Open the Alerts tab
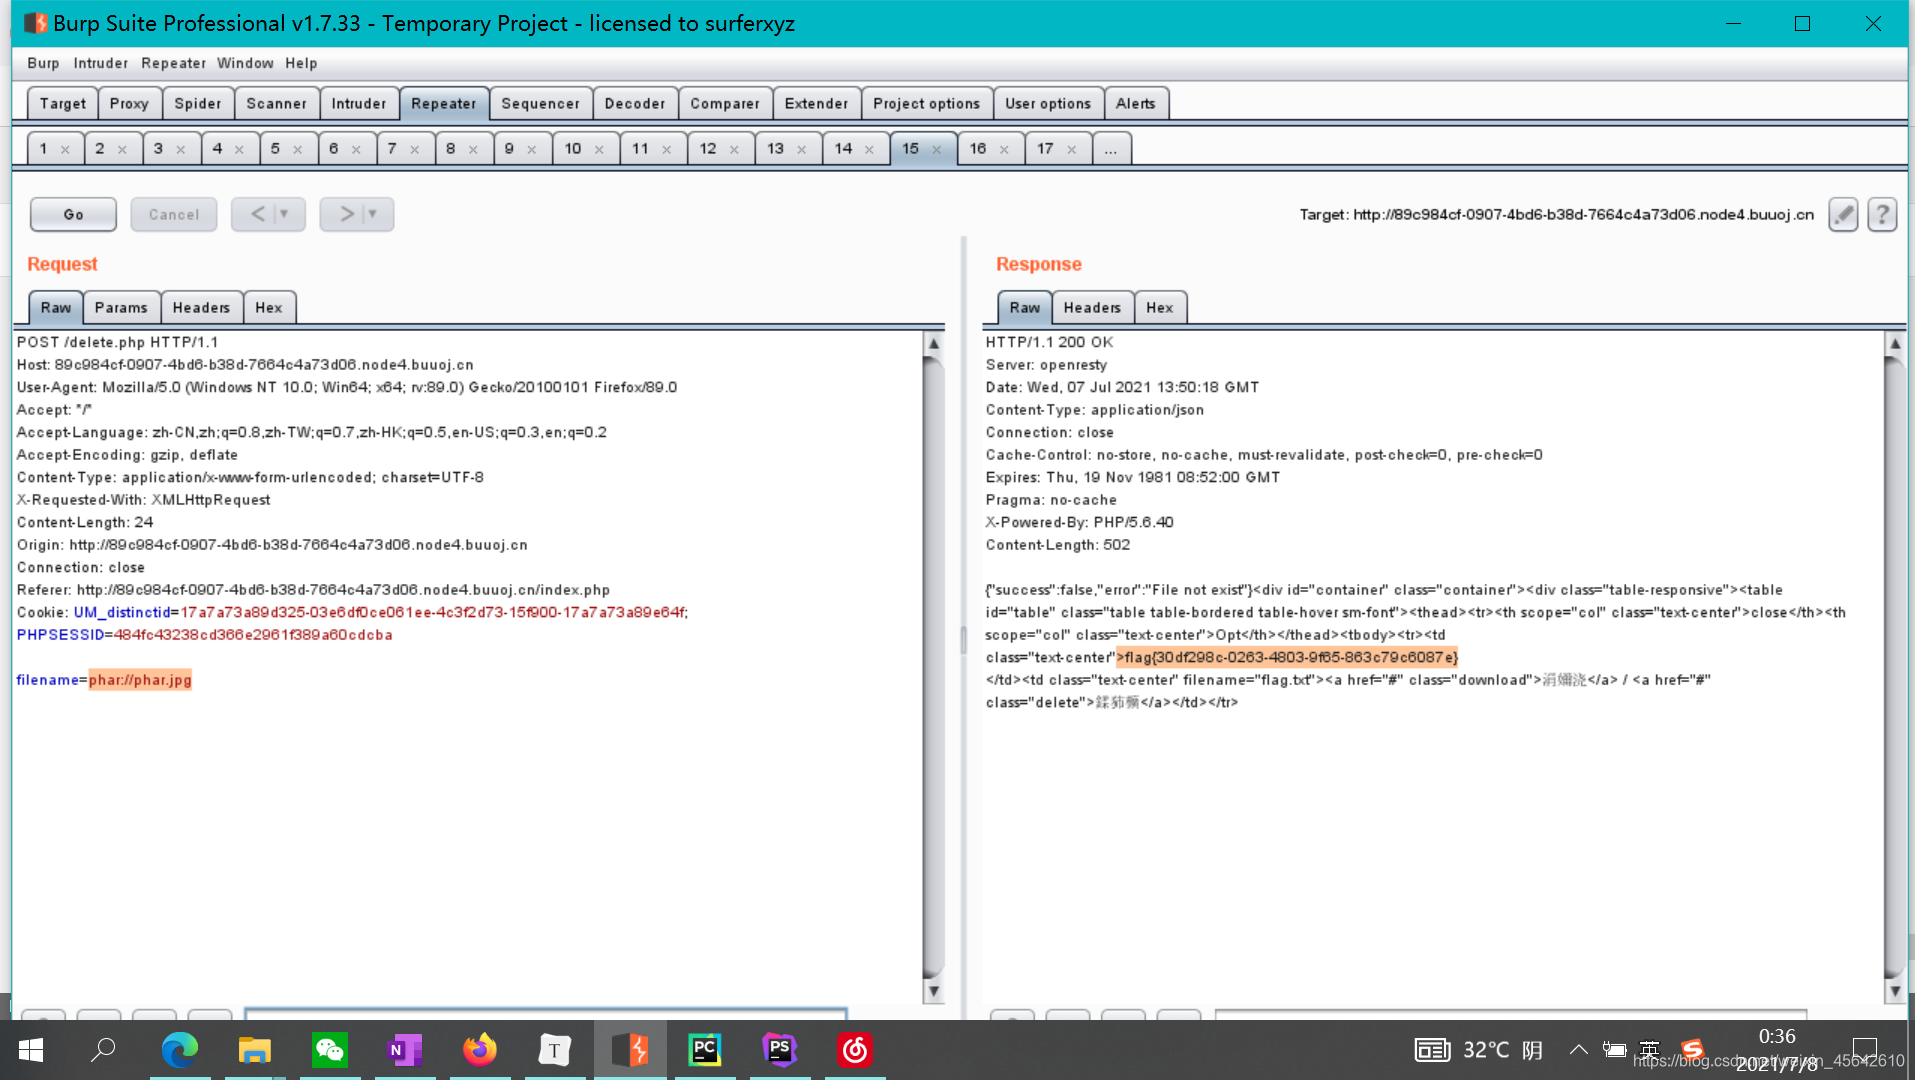 click(x=1136, y=103)
